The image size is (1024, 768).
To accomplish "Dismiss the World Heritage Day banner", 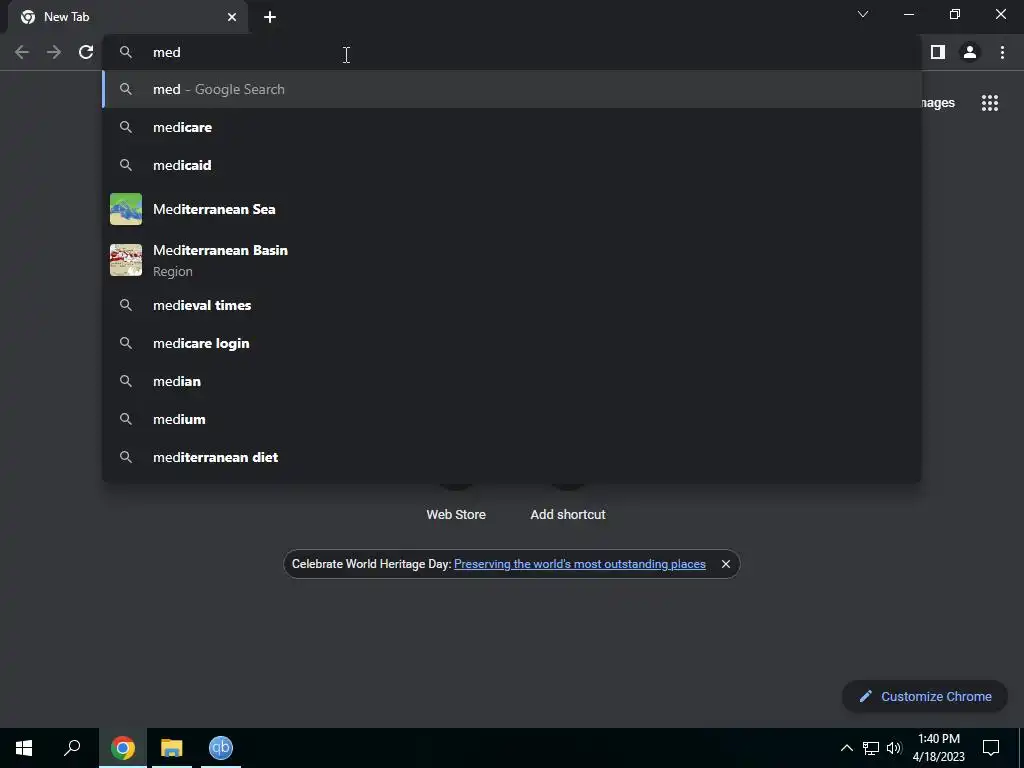I will (x=726, y=564).
